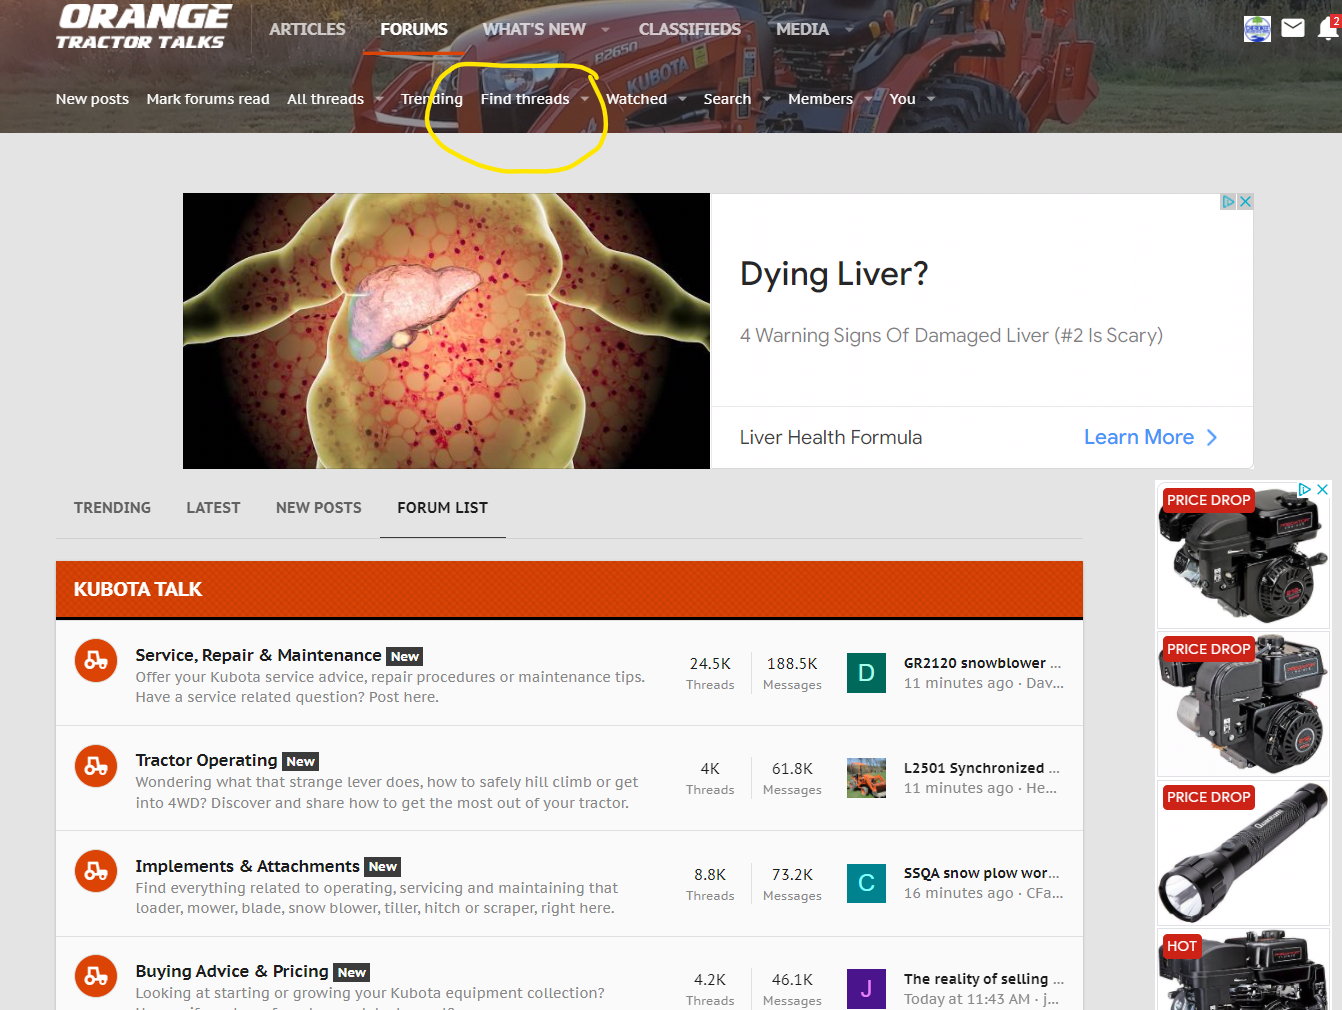
Task: Click Service, Repair & Maintenance tractor icon
Action: tap(96, 660)
